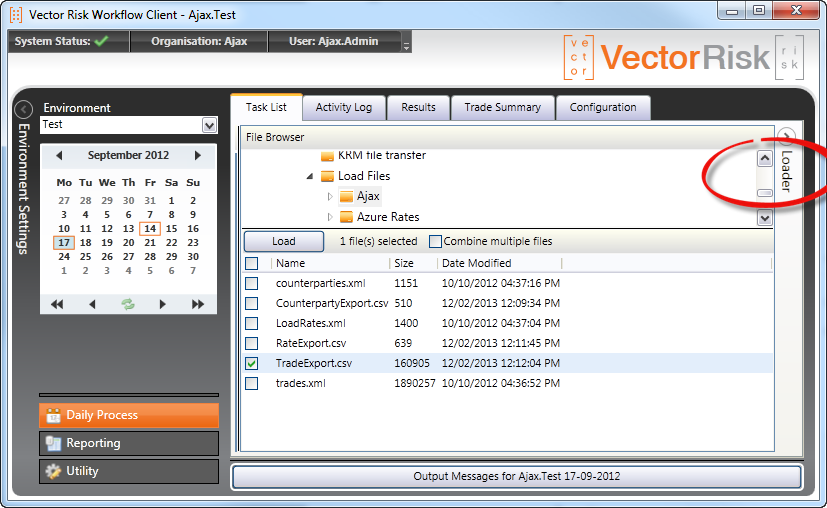Sort files by Date Modified column header
827x508 pixels.
tap(477, 263)
